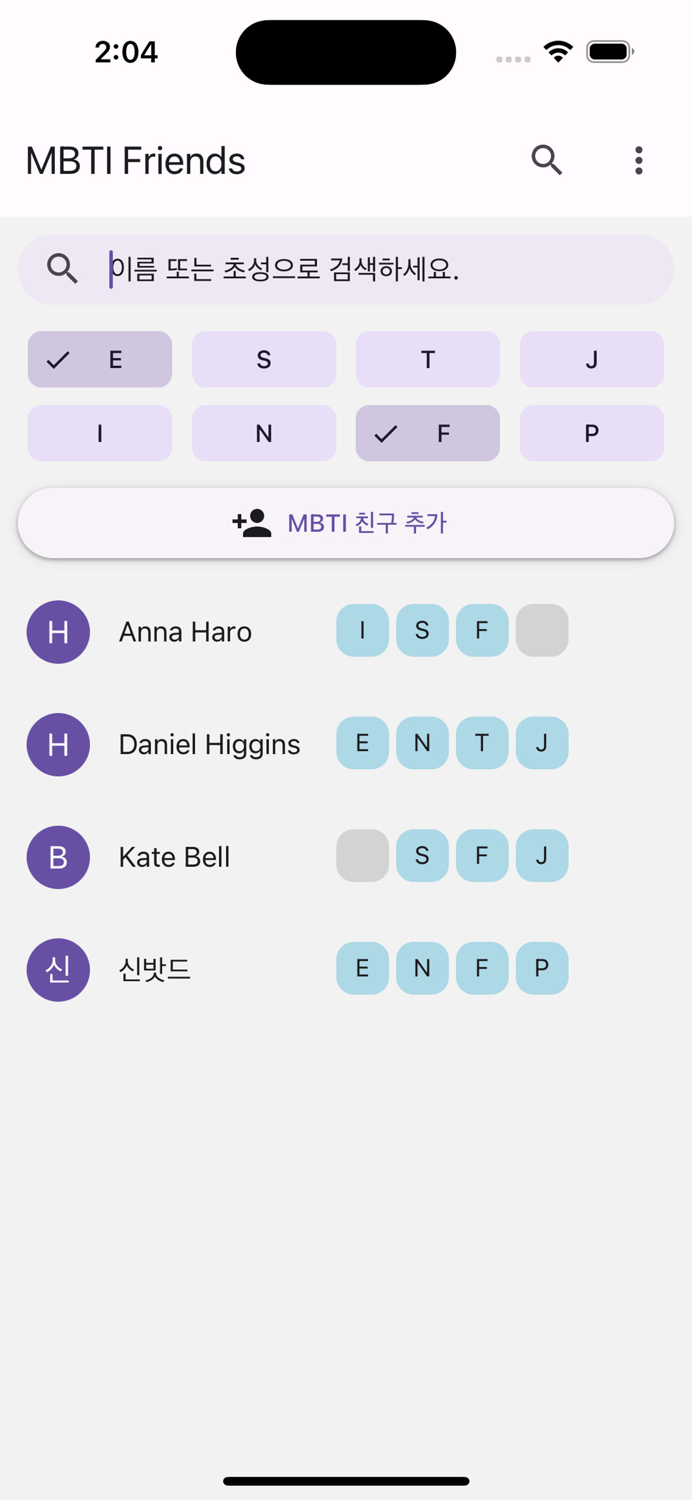The width and height of the screenshot is (692, 1500).
Task: Click Daniel Higgins' avatar with letter H
Action: point(58,744)
